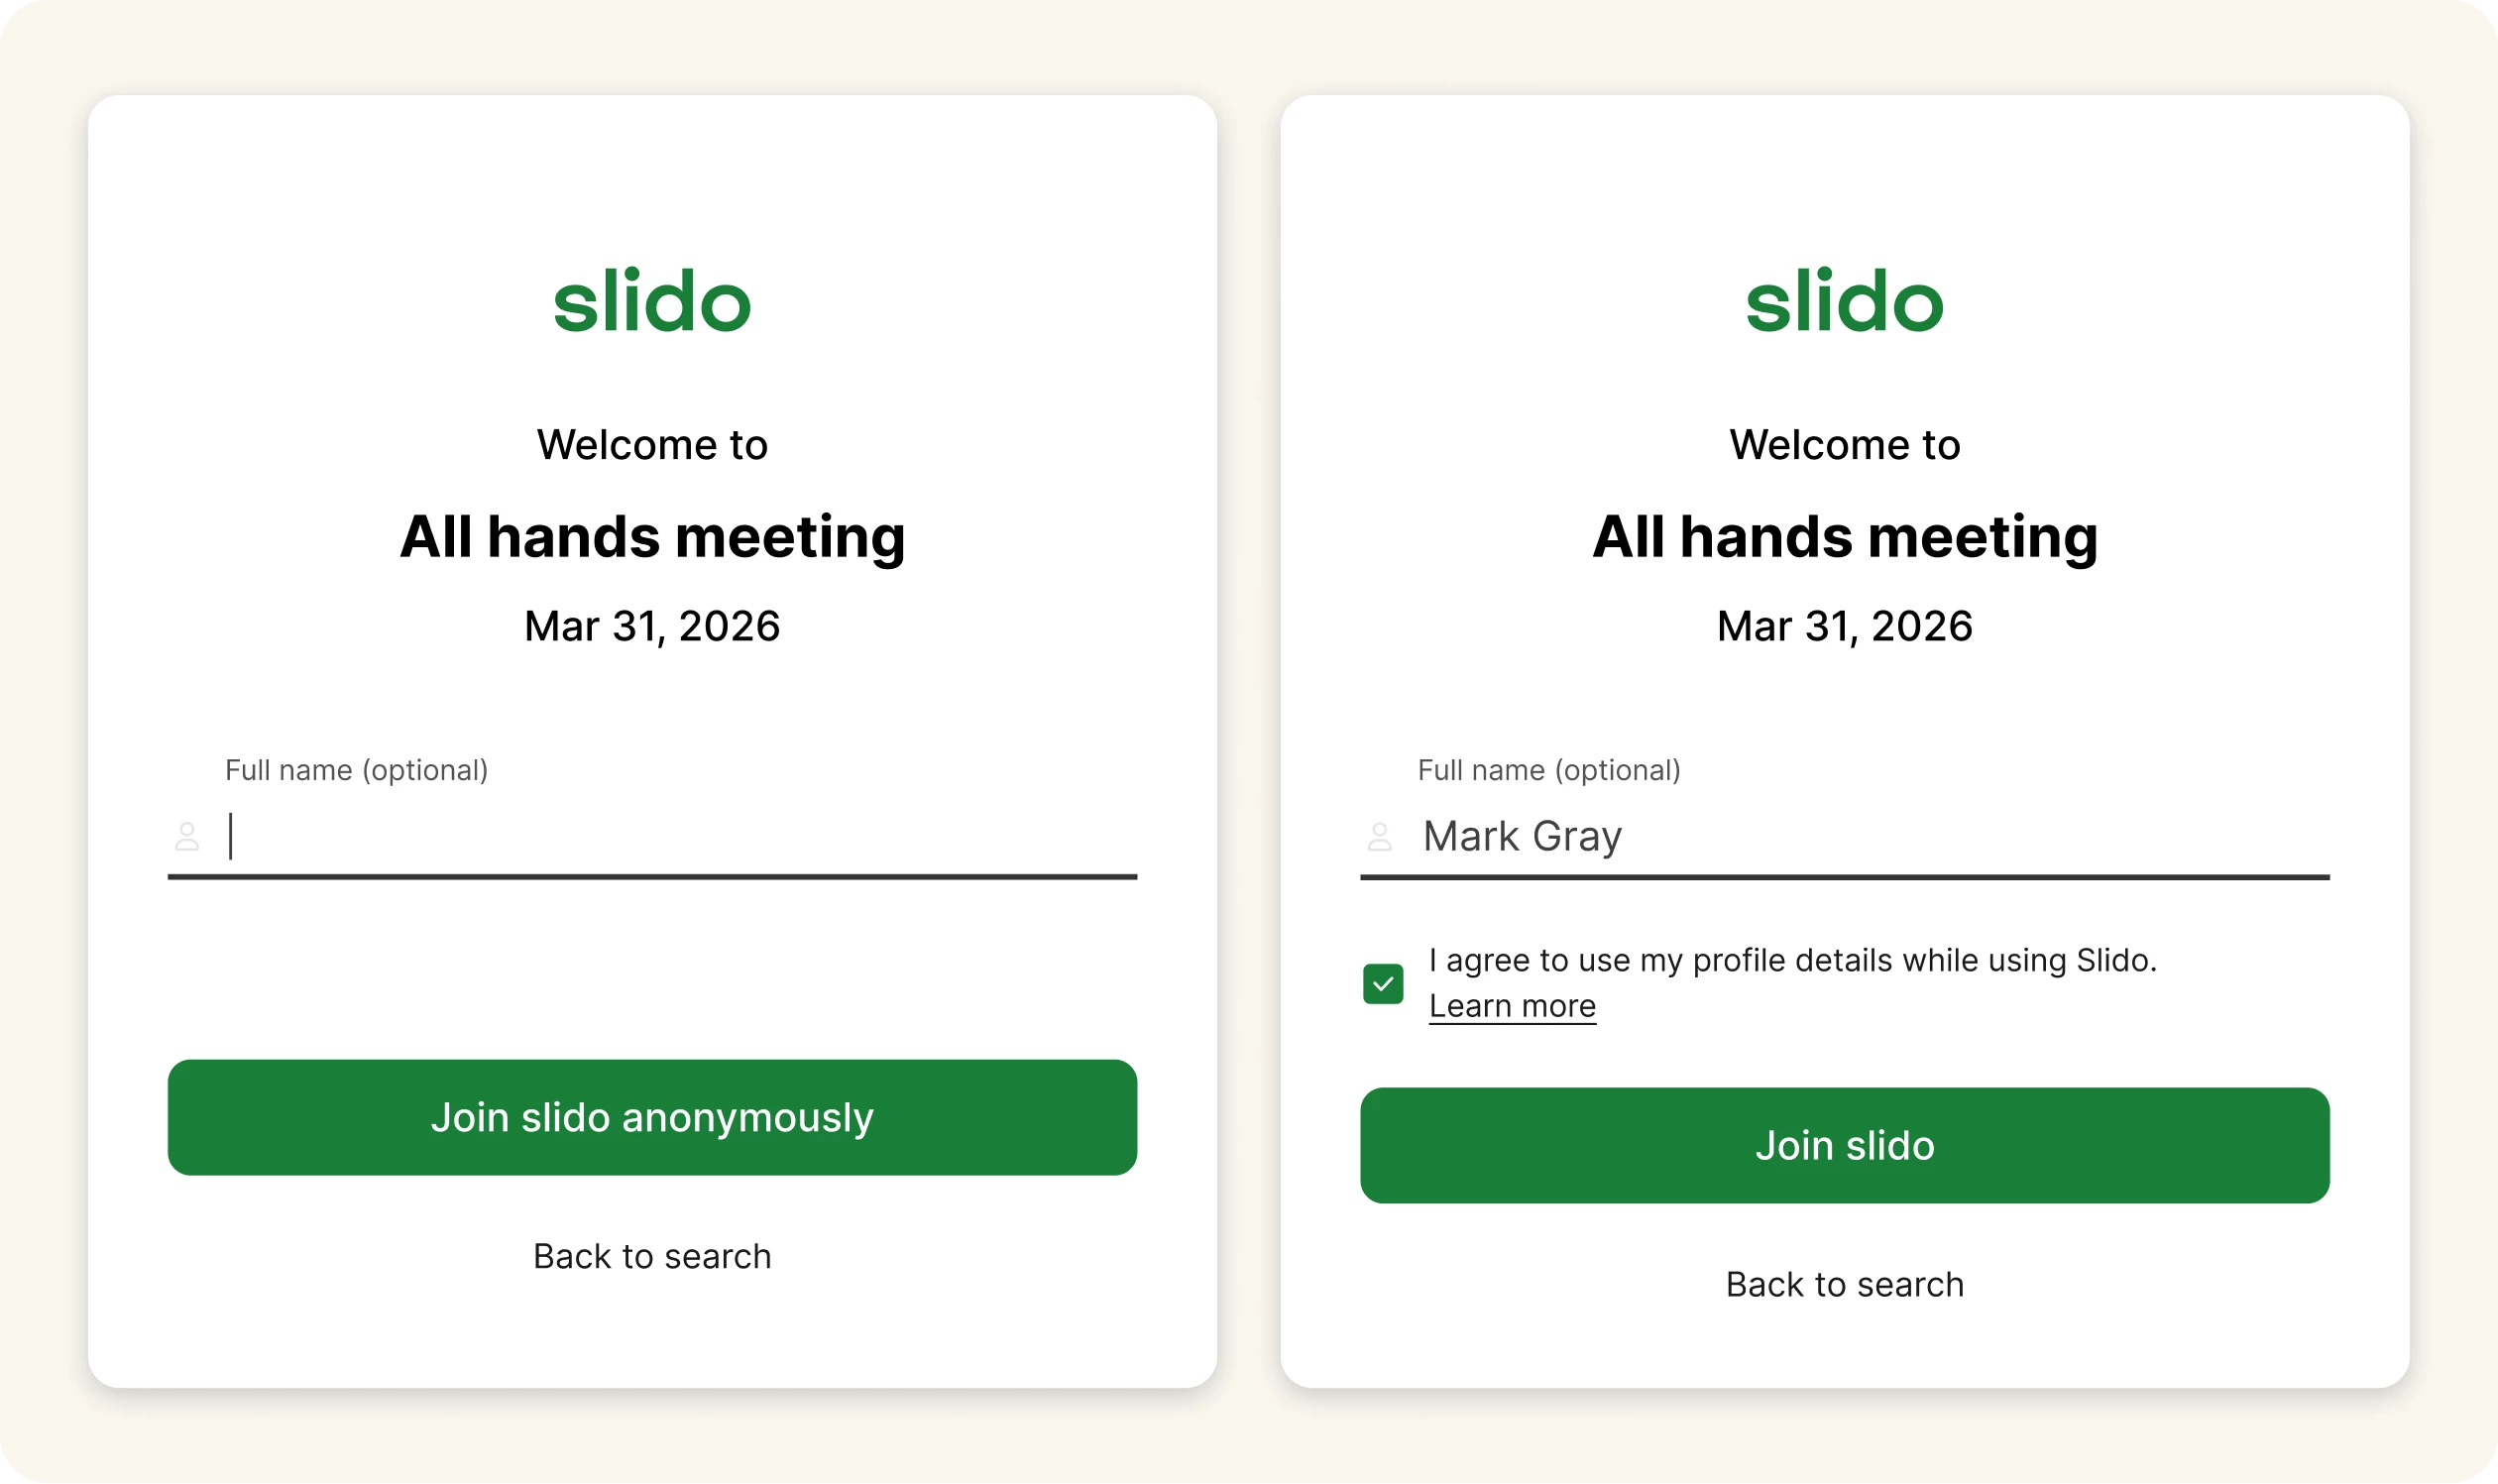The height and width of the screenshot is (1484, 2498).
Task: Uncheck the profile details agreement checkbox
Action: (1382, 983)
